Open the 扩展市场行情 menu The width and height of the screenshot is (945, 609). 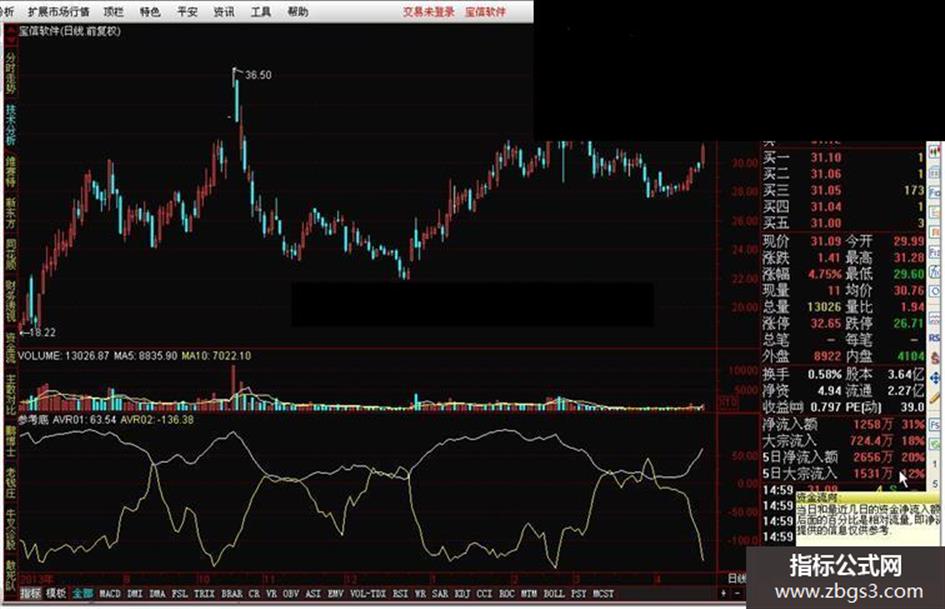click(x=59, y=11)
